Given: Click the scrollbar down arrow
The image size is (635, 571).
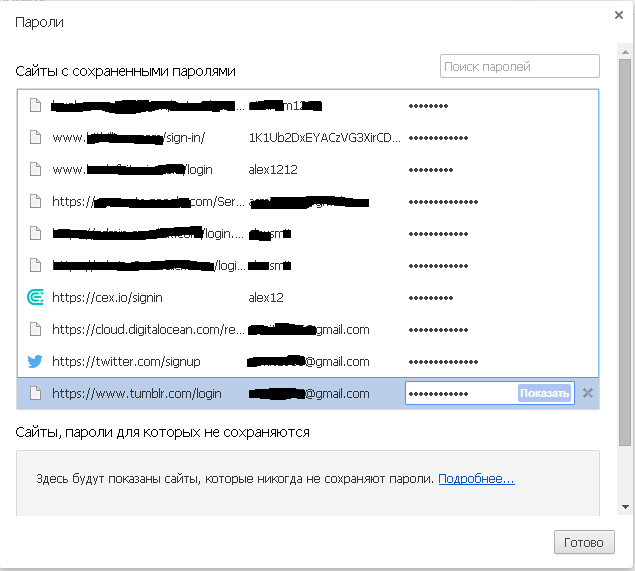Looking at the screenshot, I should click(625, 507).
